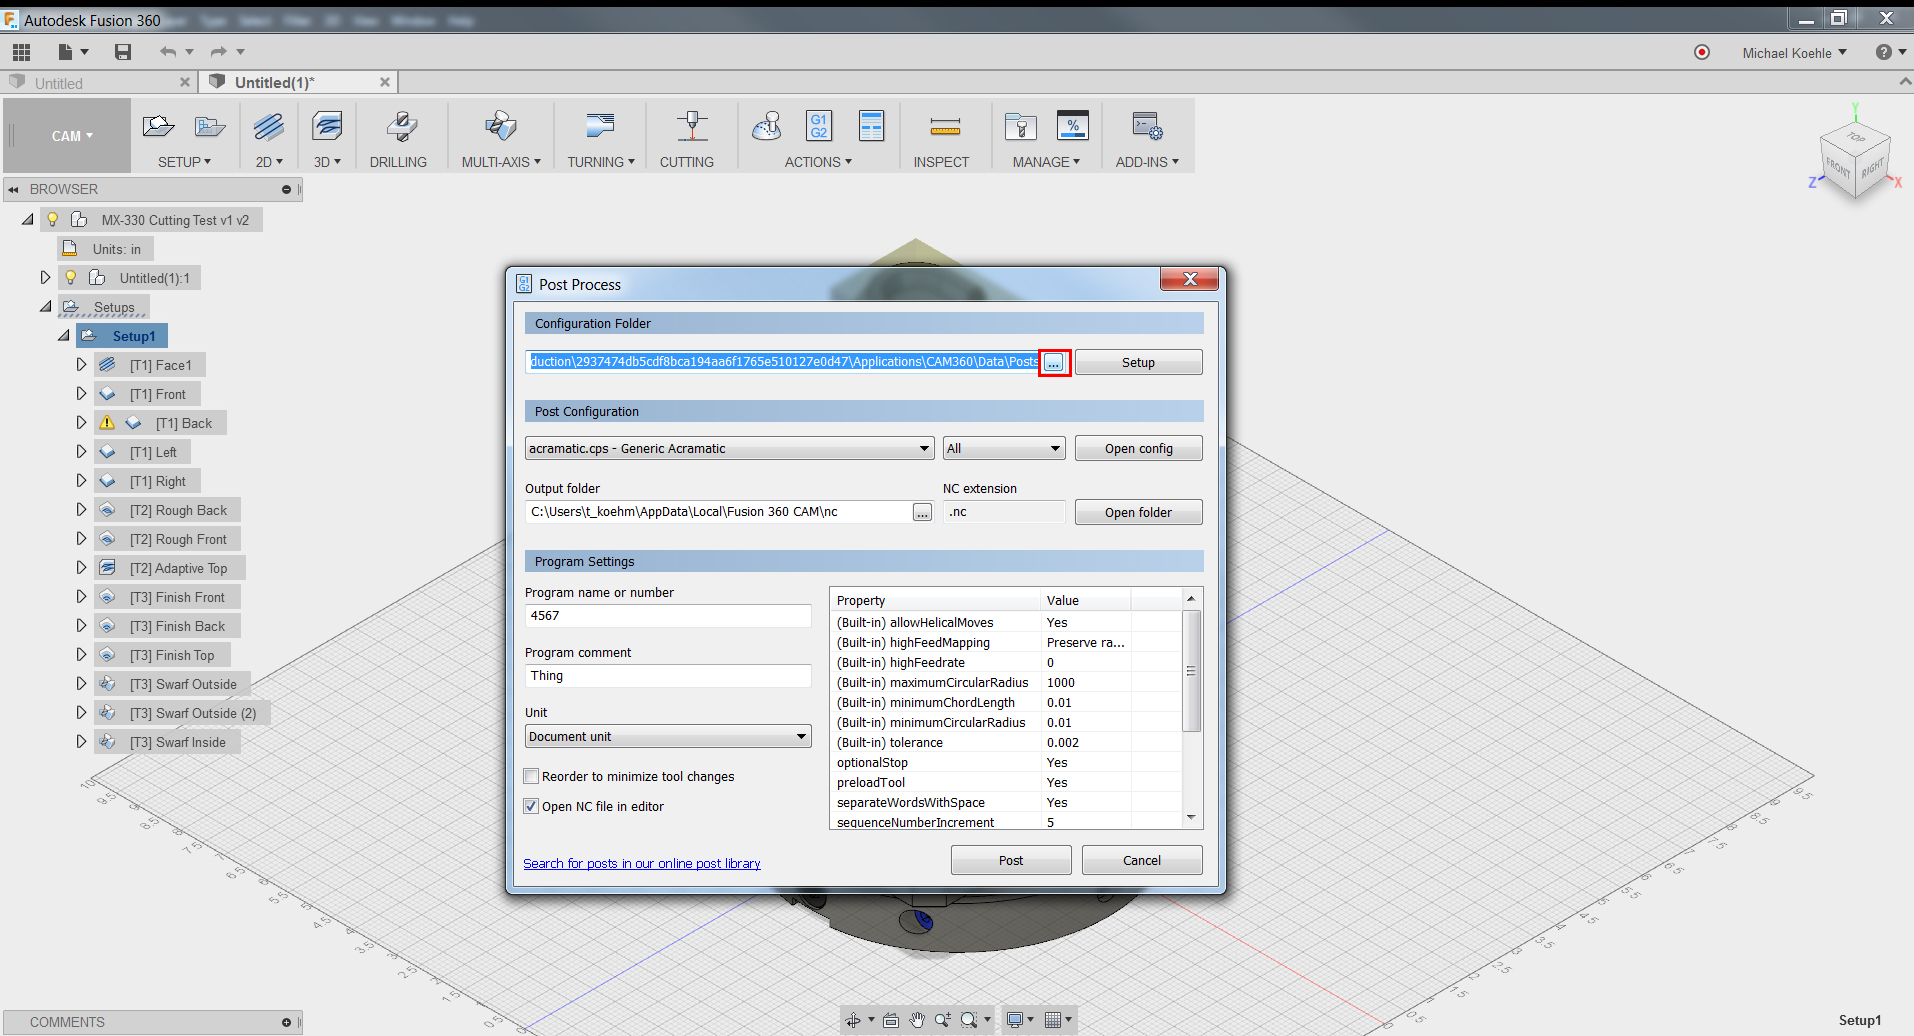Click the Multi-Axis toolpath icon
Image resolution: width=1914 pixels, height=1036 pixels.
500,126
